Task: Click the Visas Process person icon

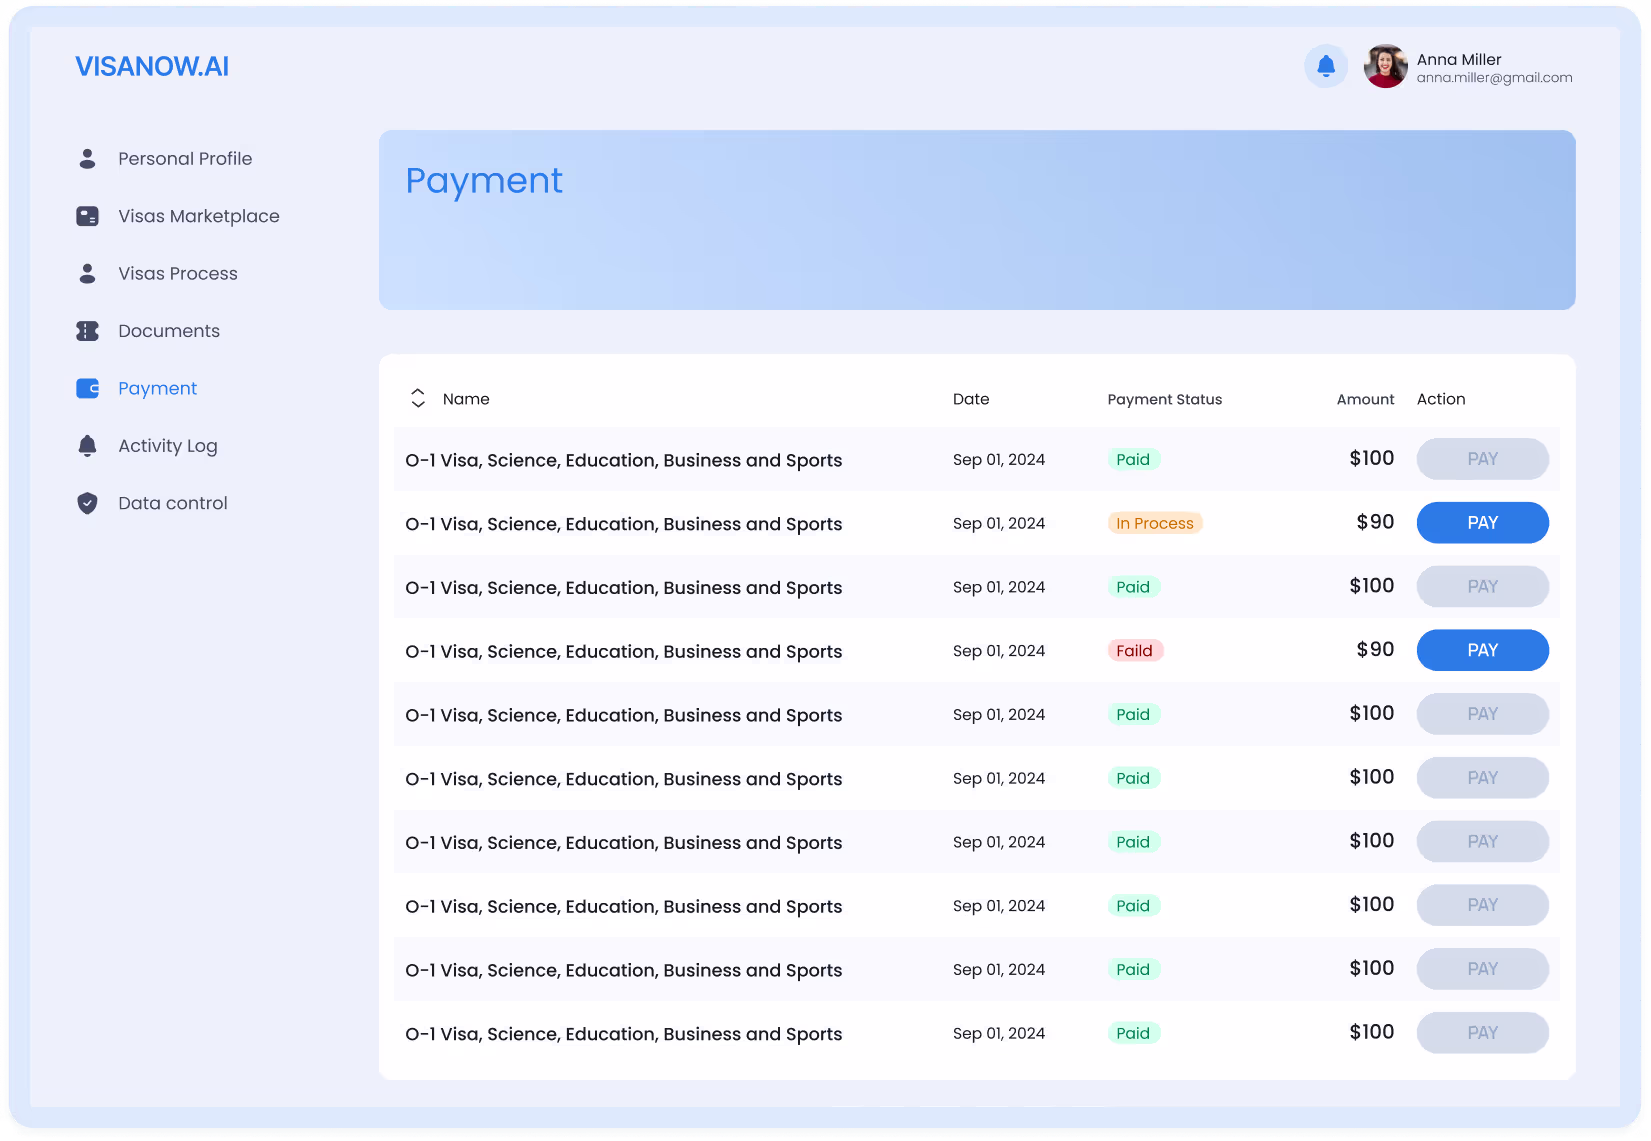Action: pyautogui.click(x=87, y=274)
